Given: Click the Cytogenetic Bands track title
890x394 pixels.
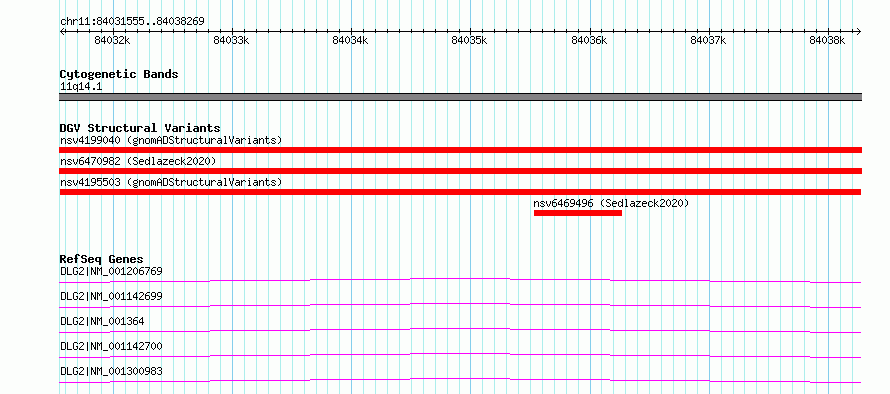Looking at the screenshot, I should [119, 74].
